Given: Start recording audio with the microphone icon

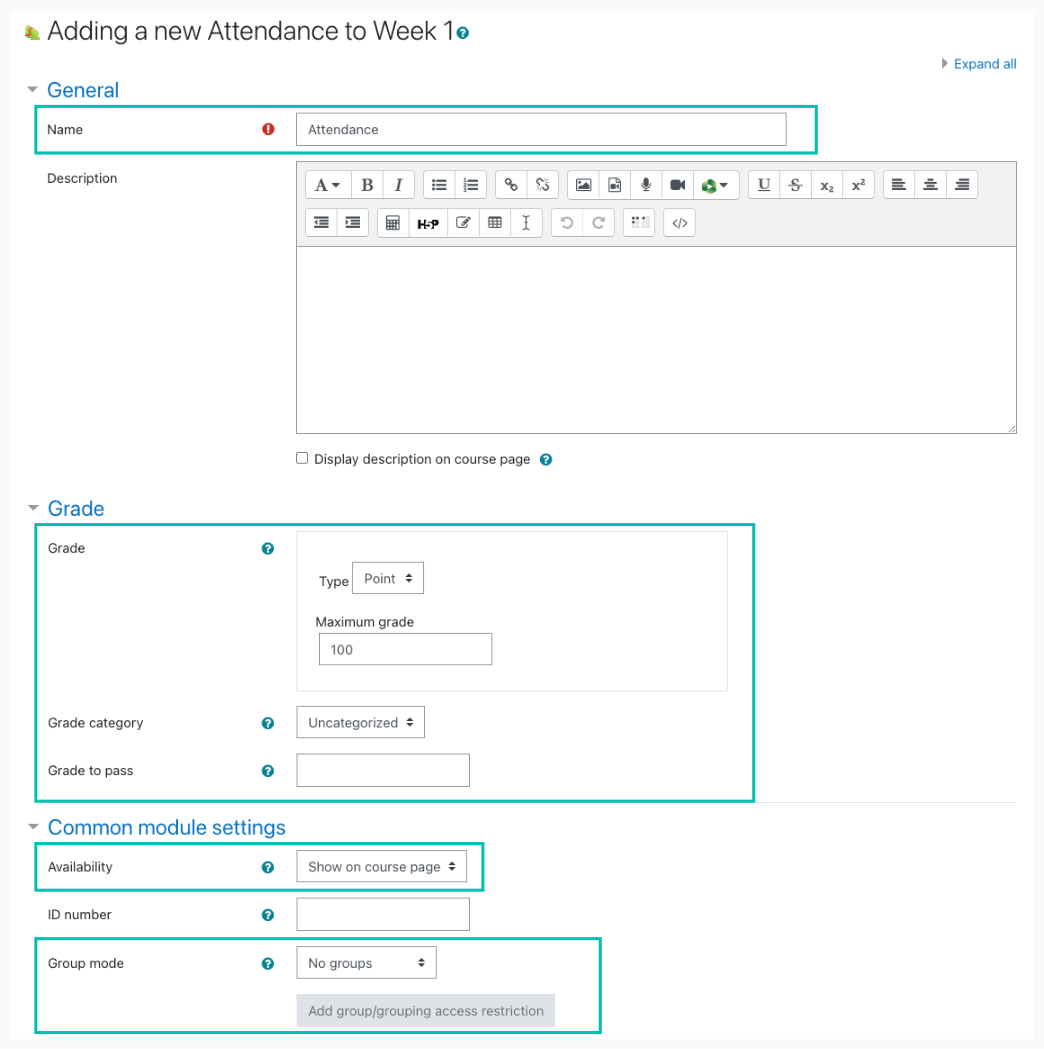Looking at the screenshot, I should point(645,184).
